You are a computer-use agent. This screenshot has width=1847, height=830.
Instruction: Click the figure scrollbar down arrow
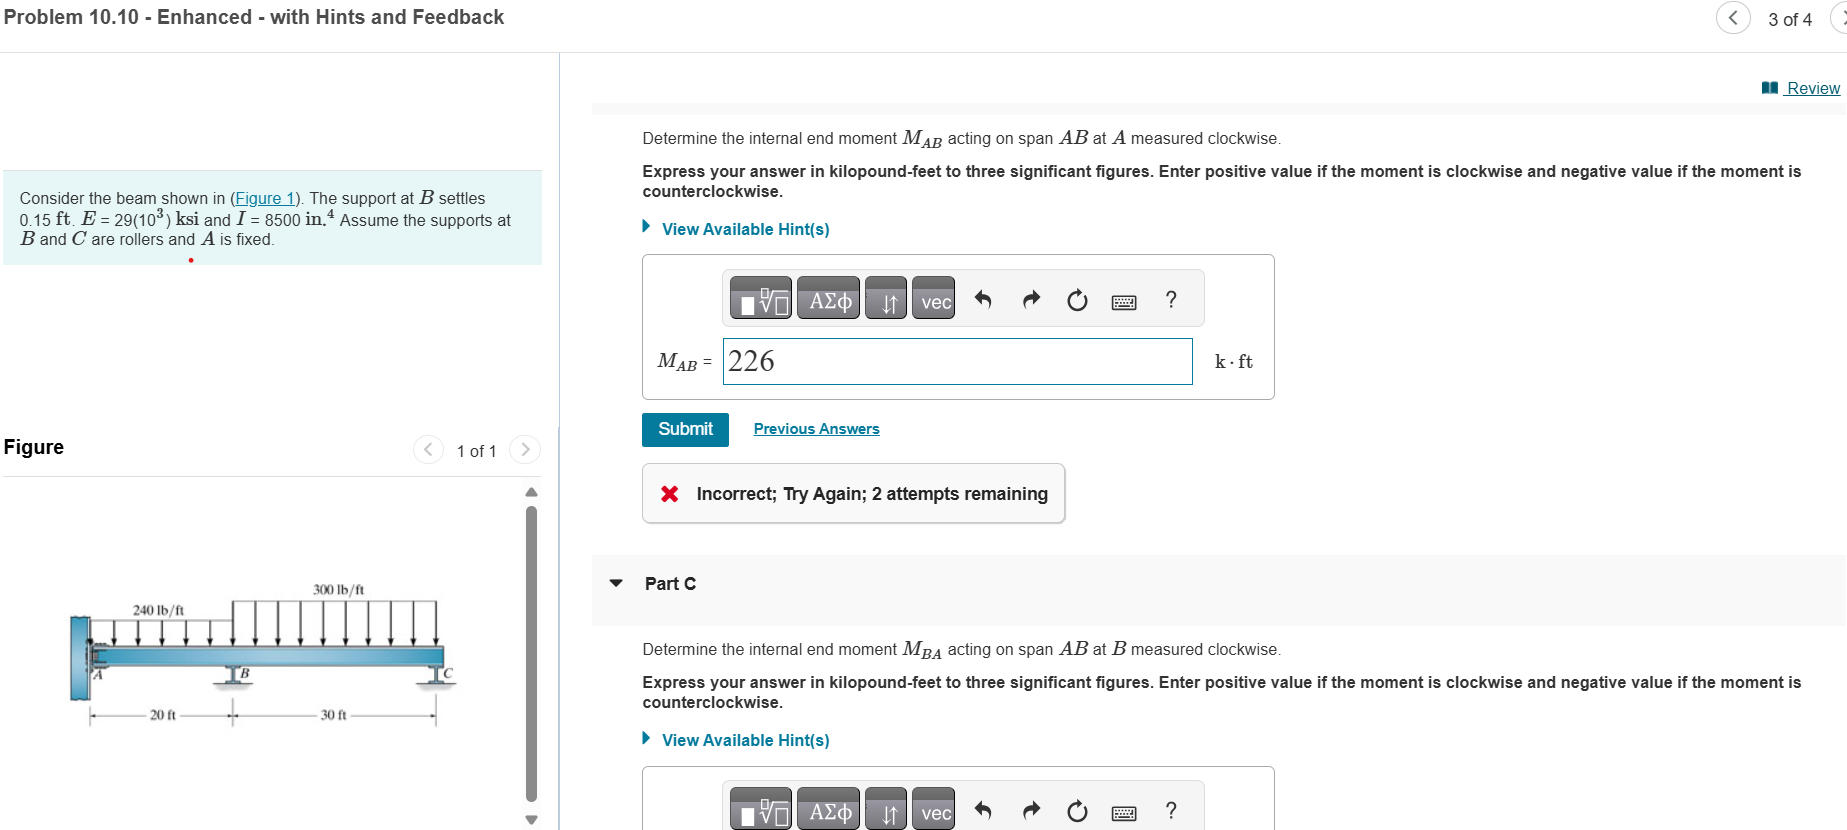tap(531, 820)
